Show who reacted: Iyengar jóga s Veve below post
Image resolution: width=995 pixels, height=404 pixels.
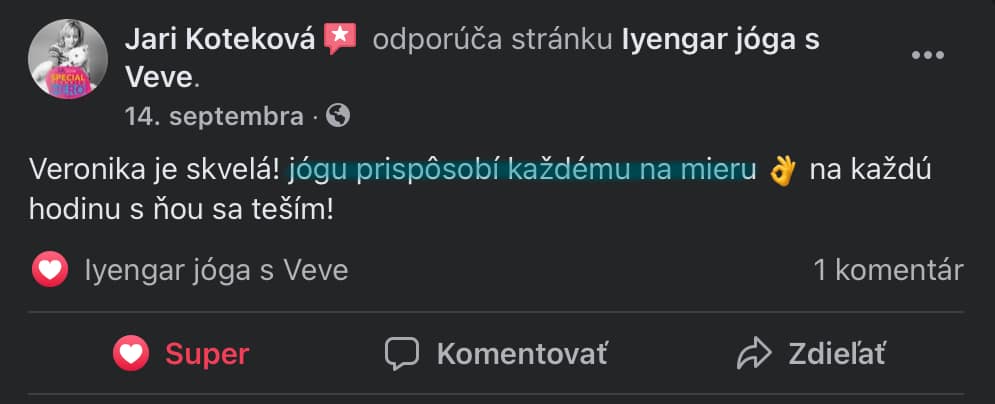tap(216, 270)
